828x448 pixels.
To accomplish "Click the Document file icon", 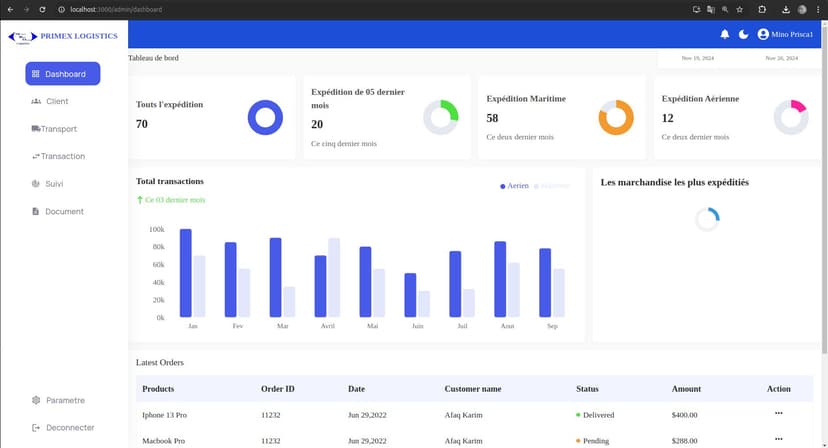I will [36, 212].
